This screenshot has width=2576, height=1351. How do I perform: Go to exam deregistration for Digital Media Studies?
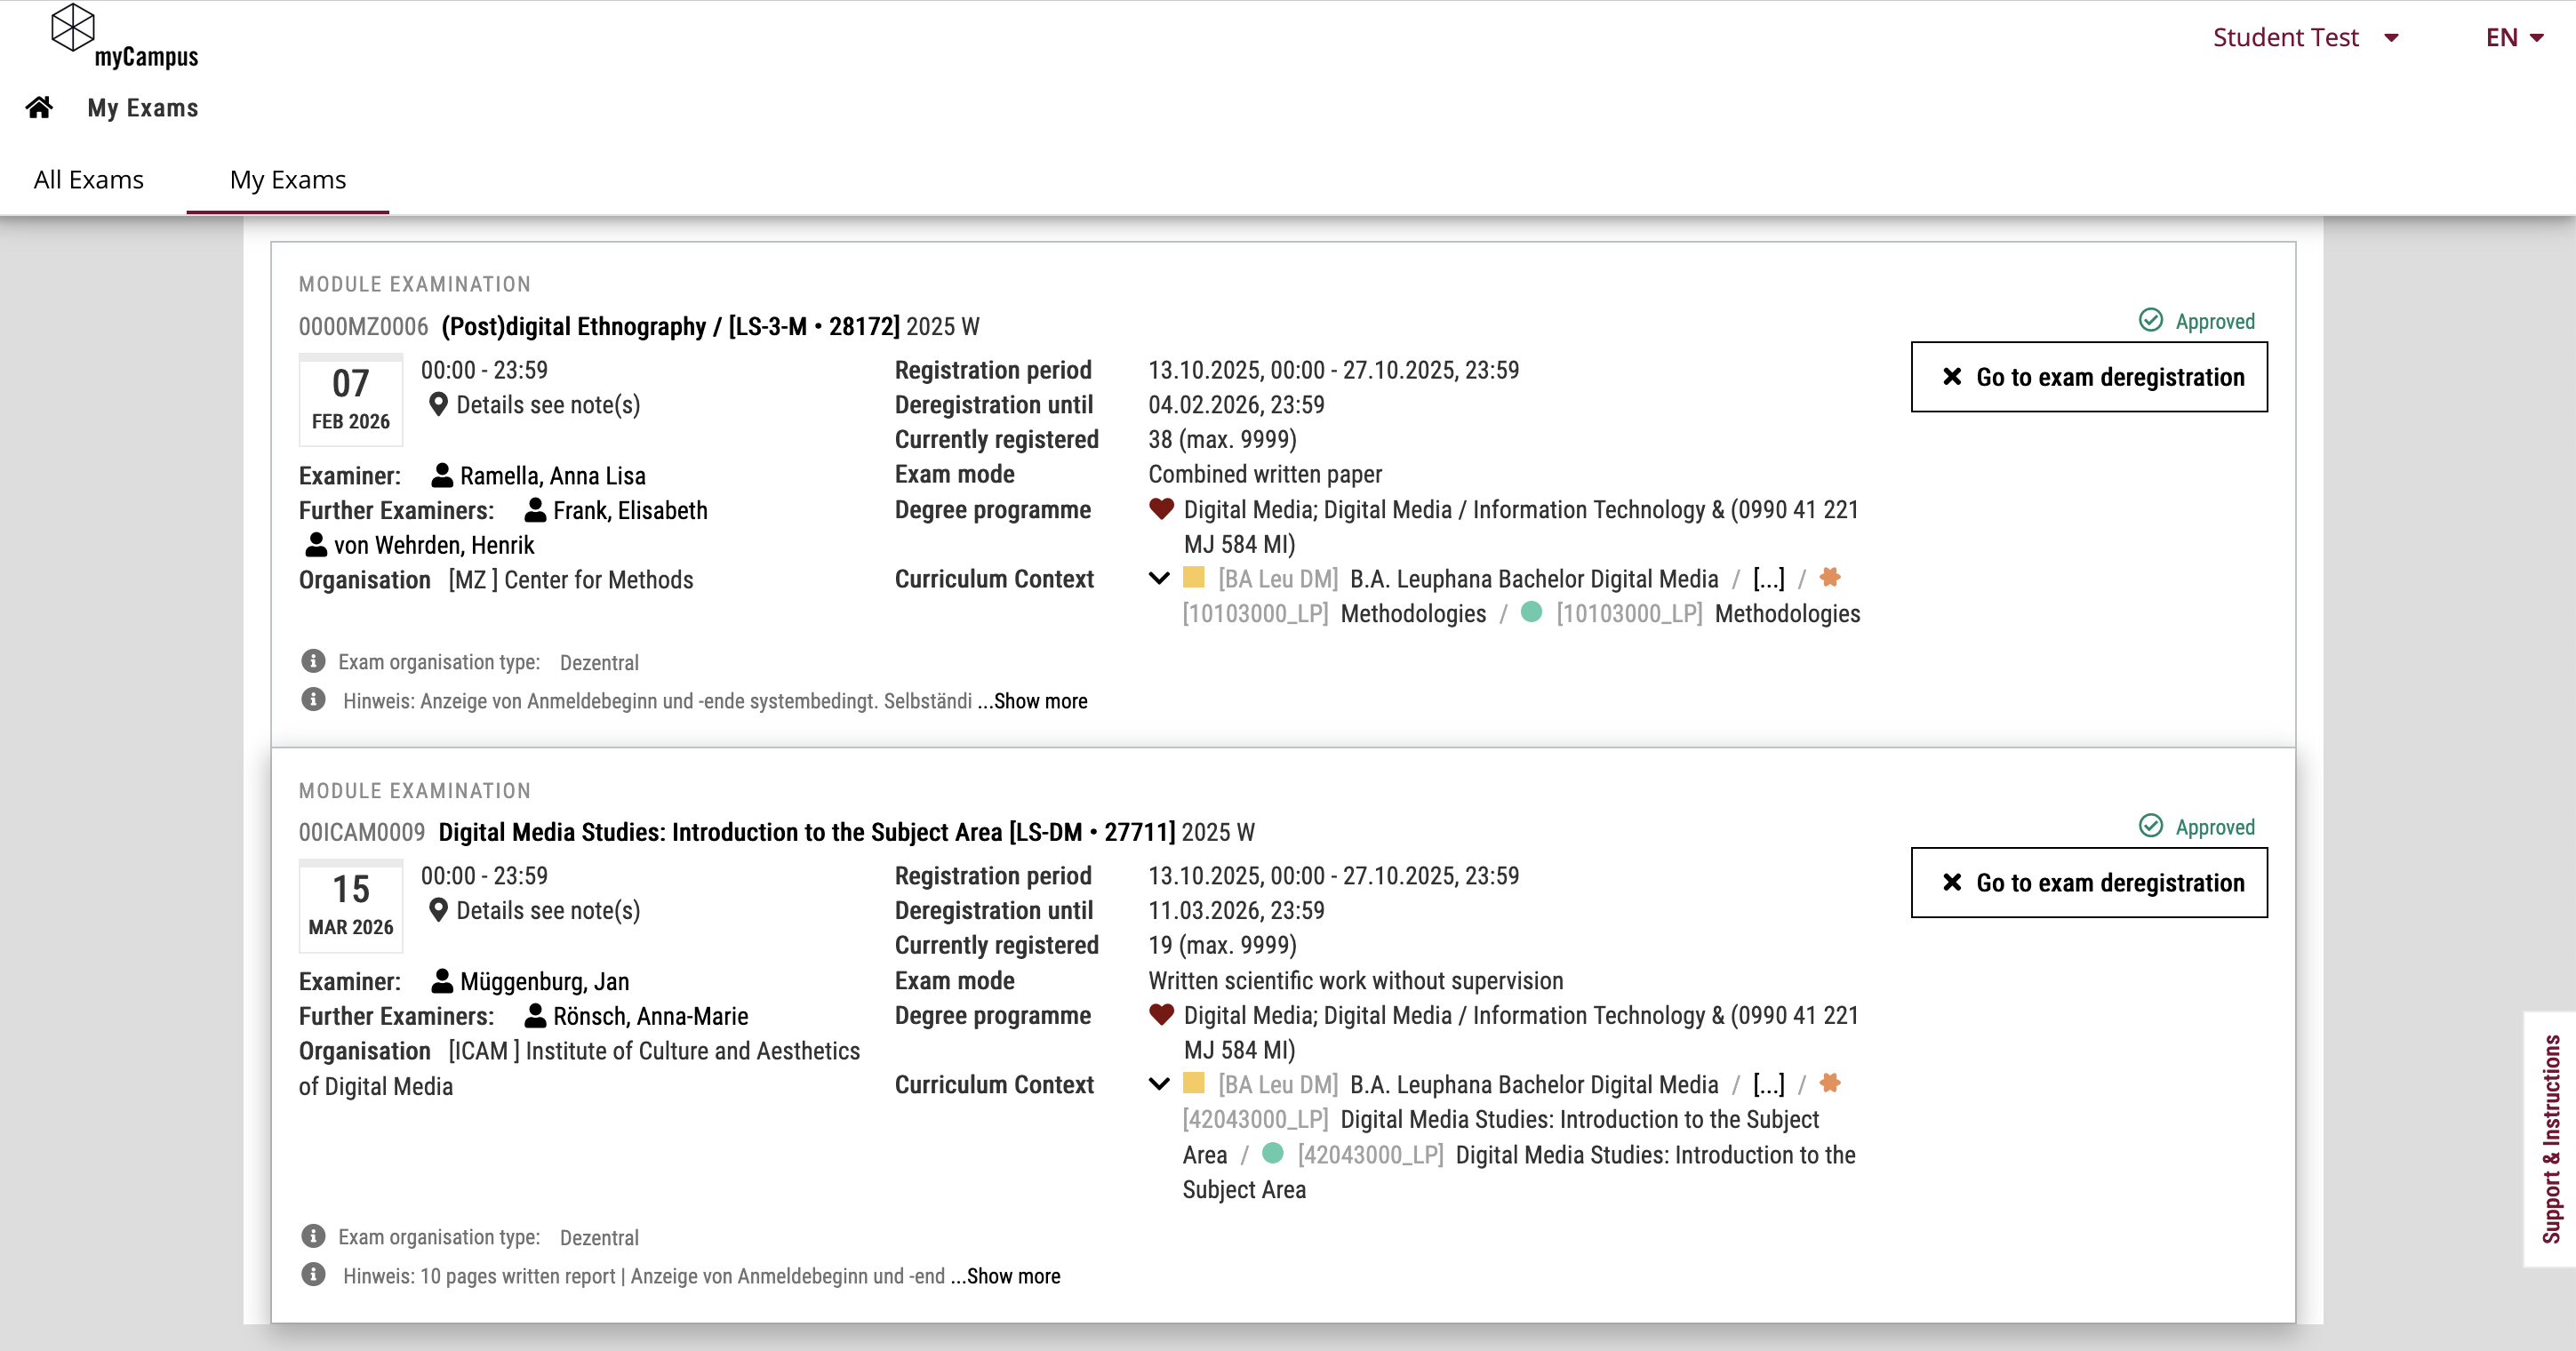pos(2088,883)
